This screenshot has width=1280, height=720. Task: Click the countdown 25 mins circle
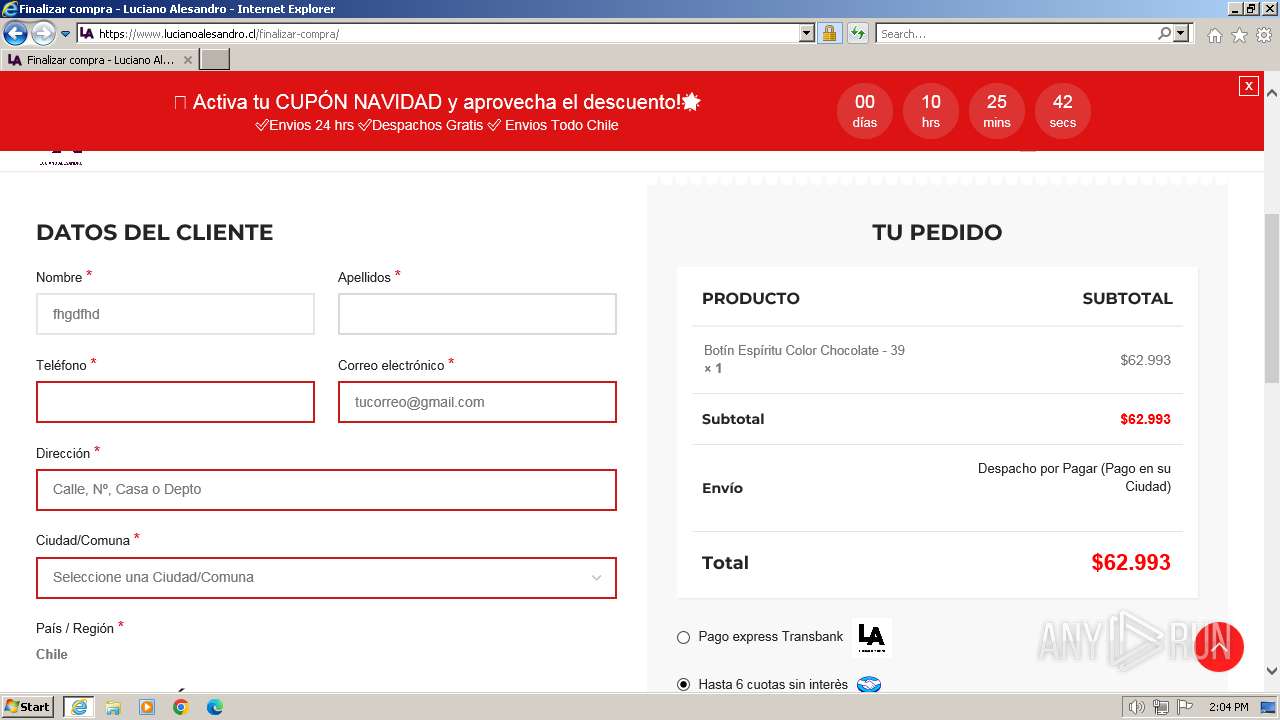click(997, 111)
